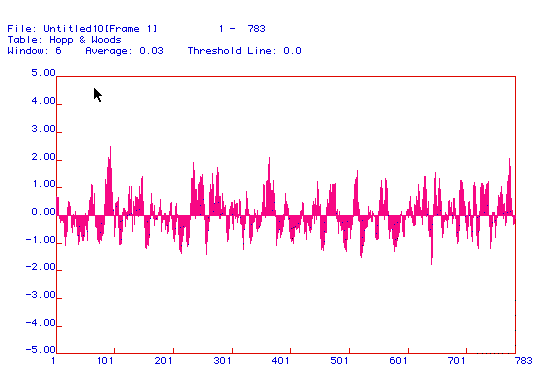The height and width of the screenshot is (386, 536).
Task: Click the y-axis label 5.00
Action: point(43,73)
